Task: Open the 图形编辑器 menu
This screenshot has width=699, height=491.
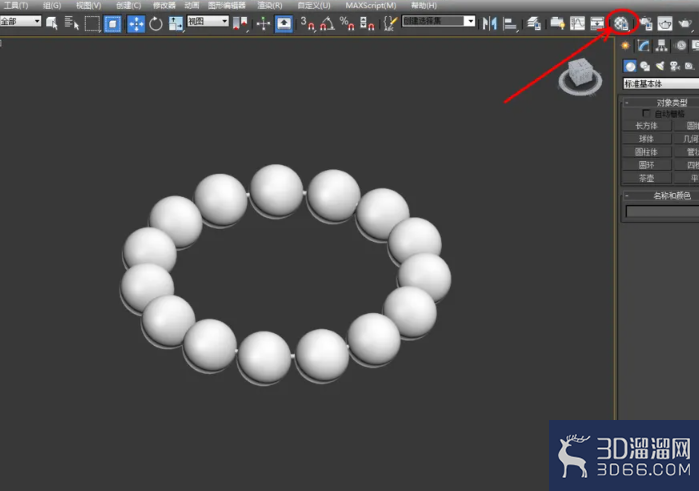Action: (x=226, y=5)
